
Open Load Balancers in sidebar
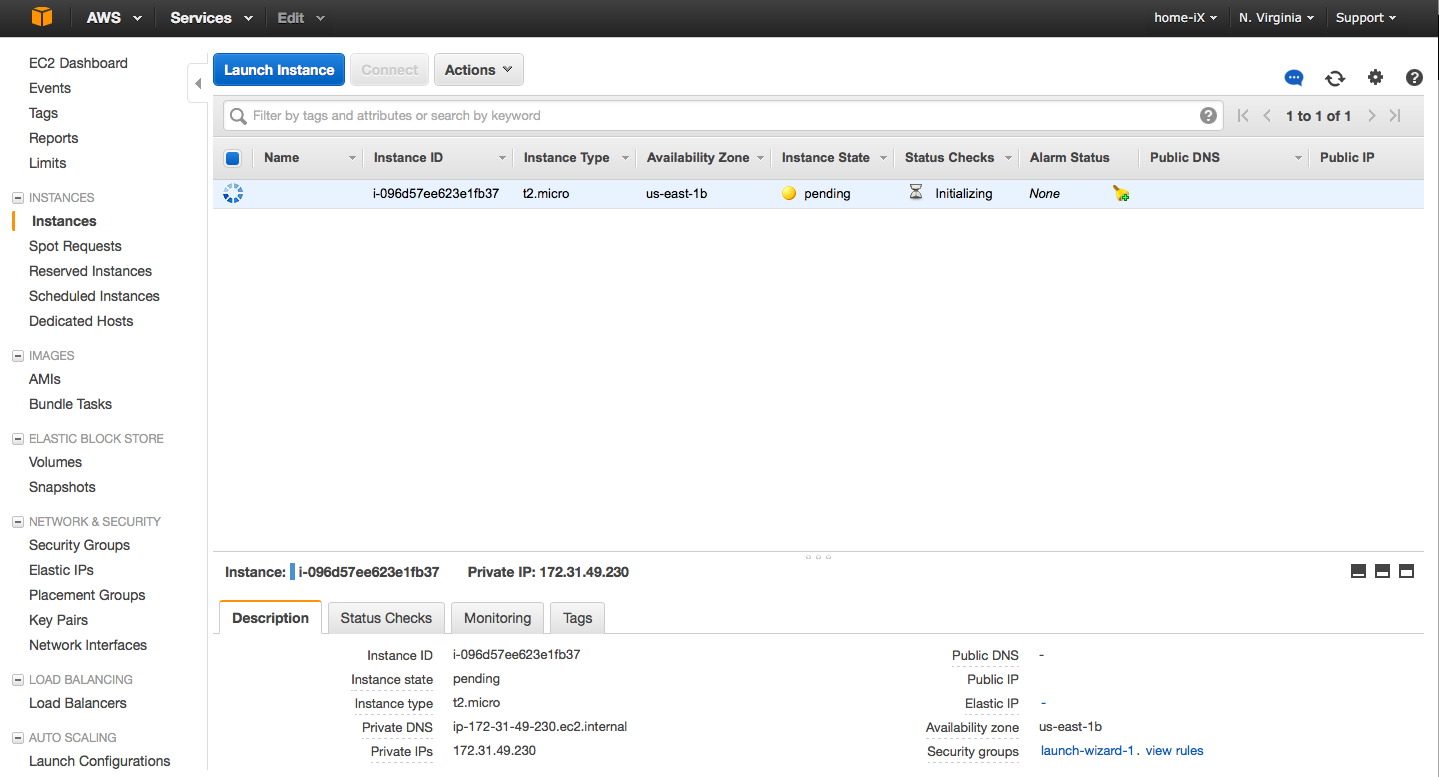[x=78, y=703]
